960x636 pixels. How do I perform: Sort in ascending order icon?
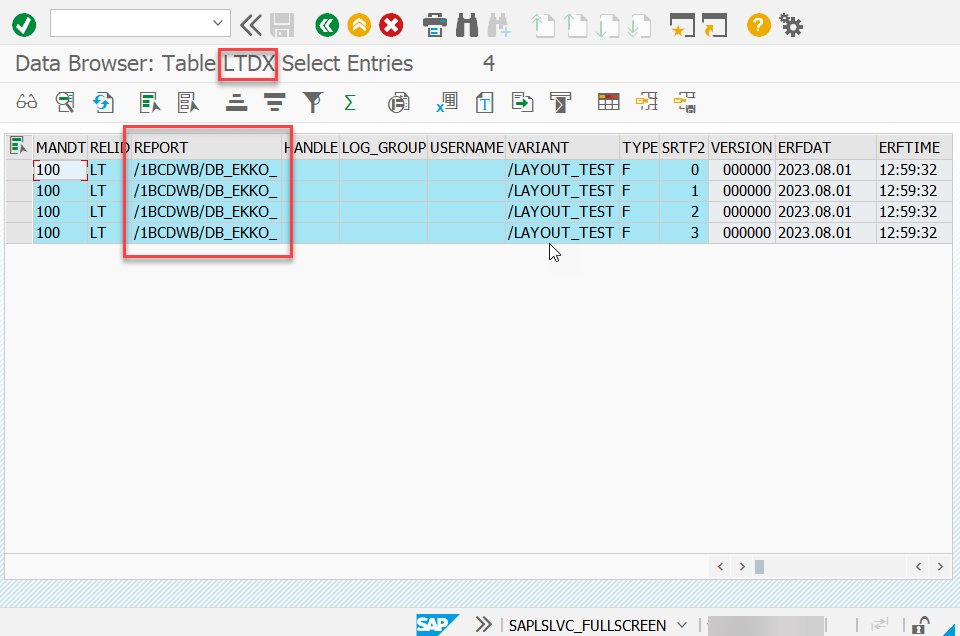pyautogui.click(x=236, y=102)
